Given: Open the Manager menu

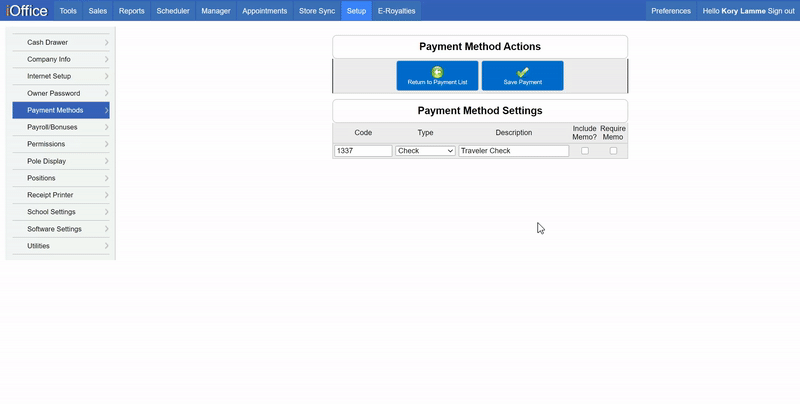Looking at the screenshot, I should click(216, 11).
